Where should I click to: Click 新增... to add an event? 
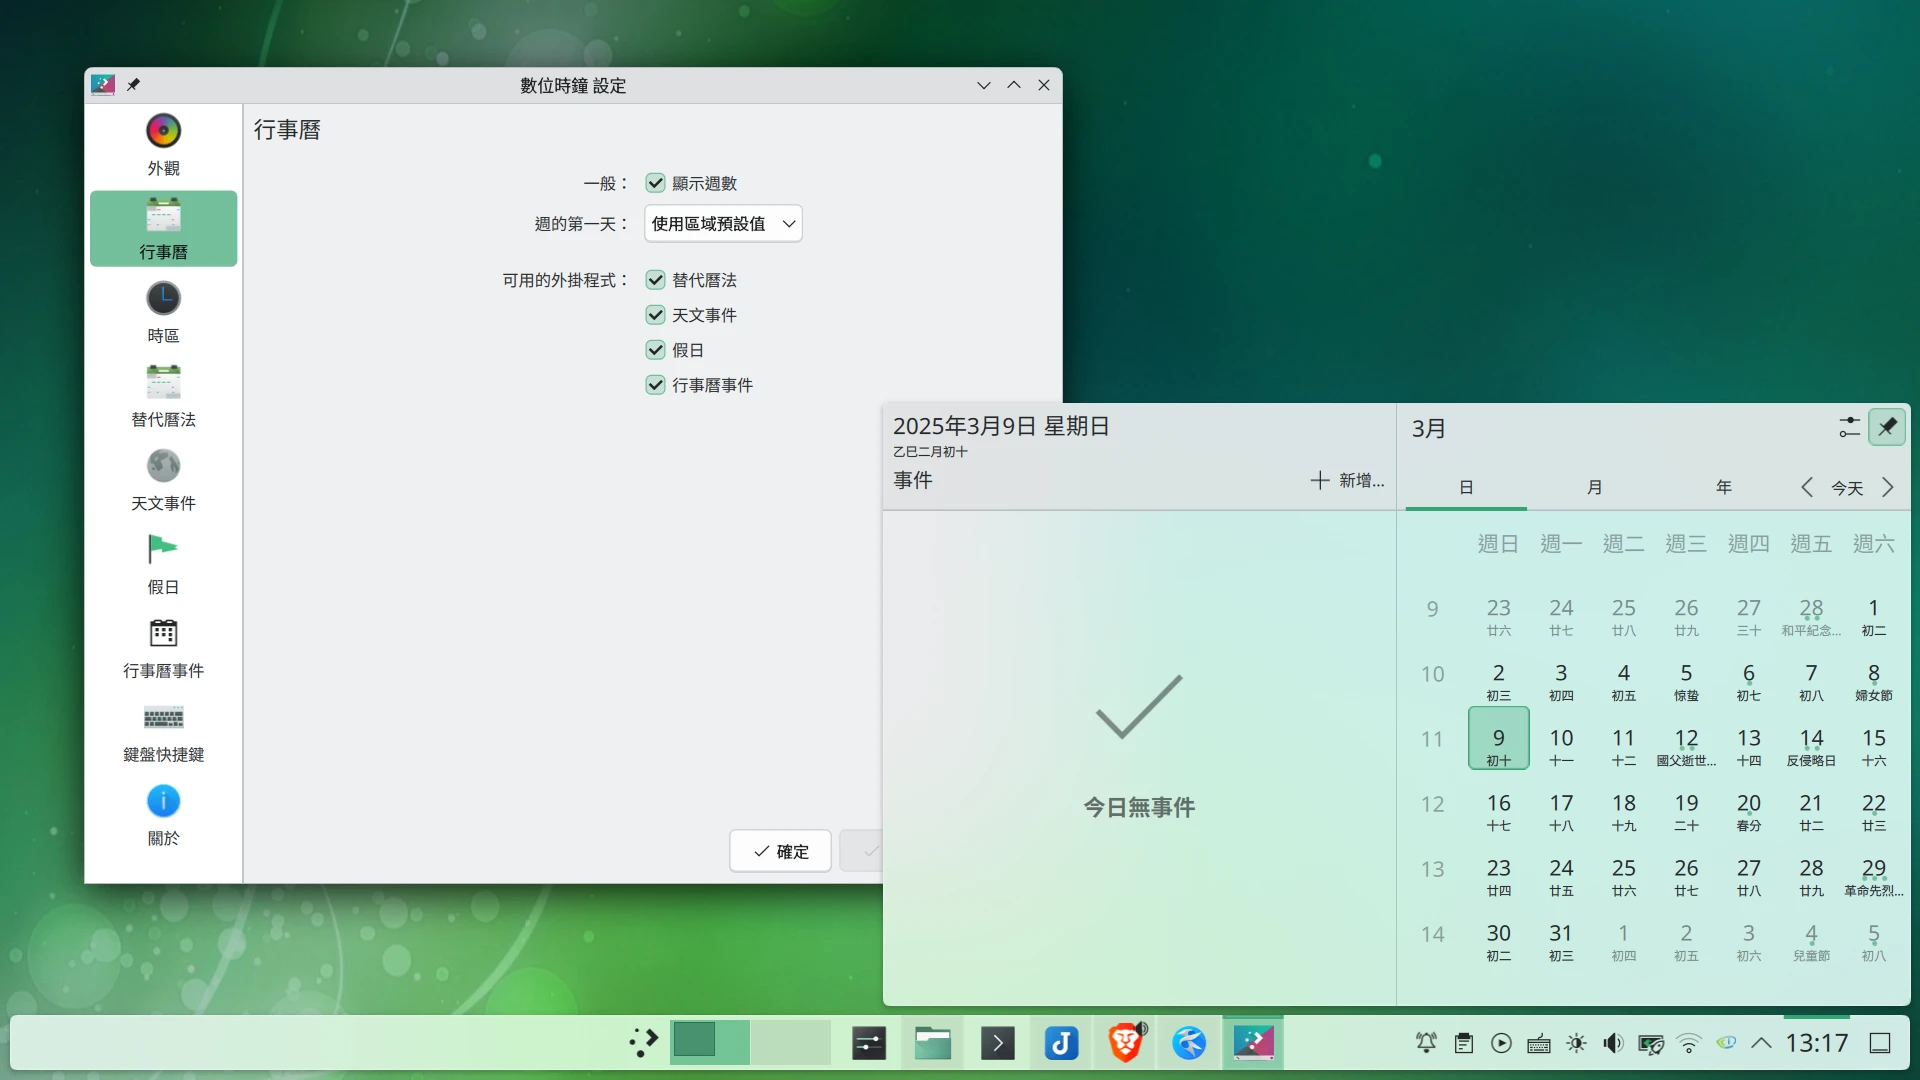click(1347, 480)
